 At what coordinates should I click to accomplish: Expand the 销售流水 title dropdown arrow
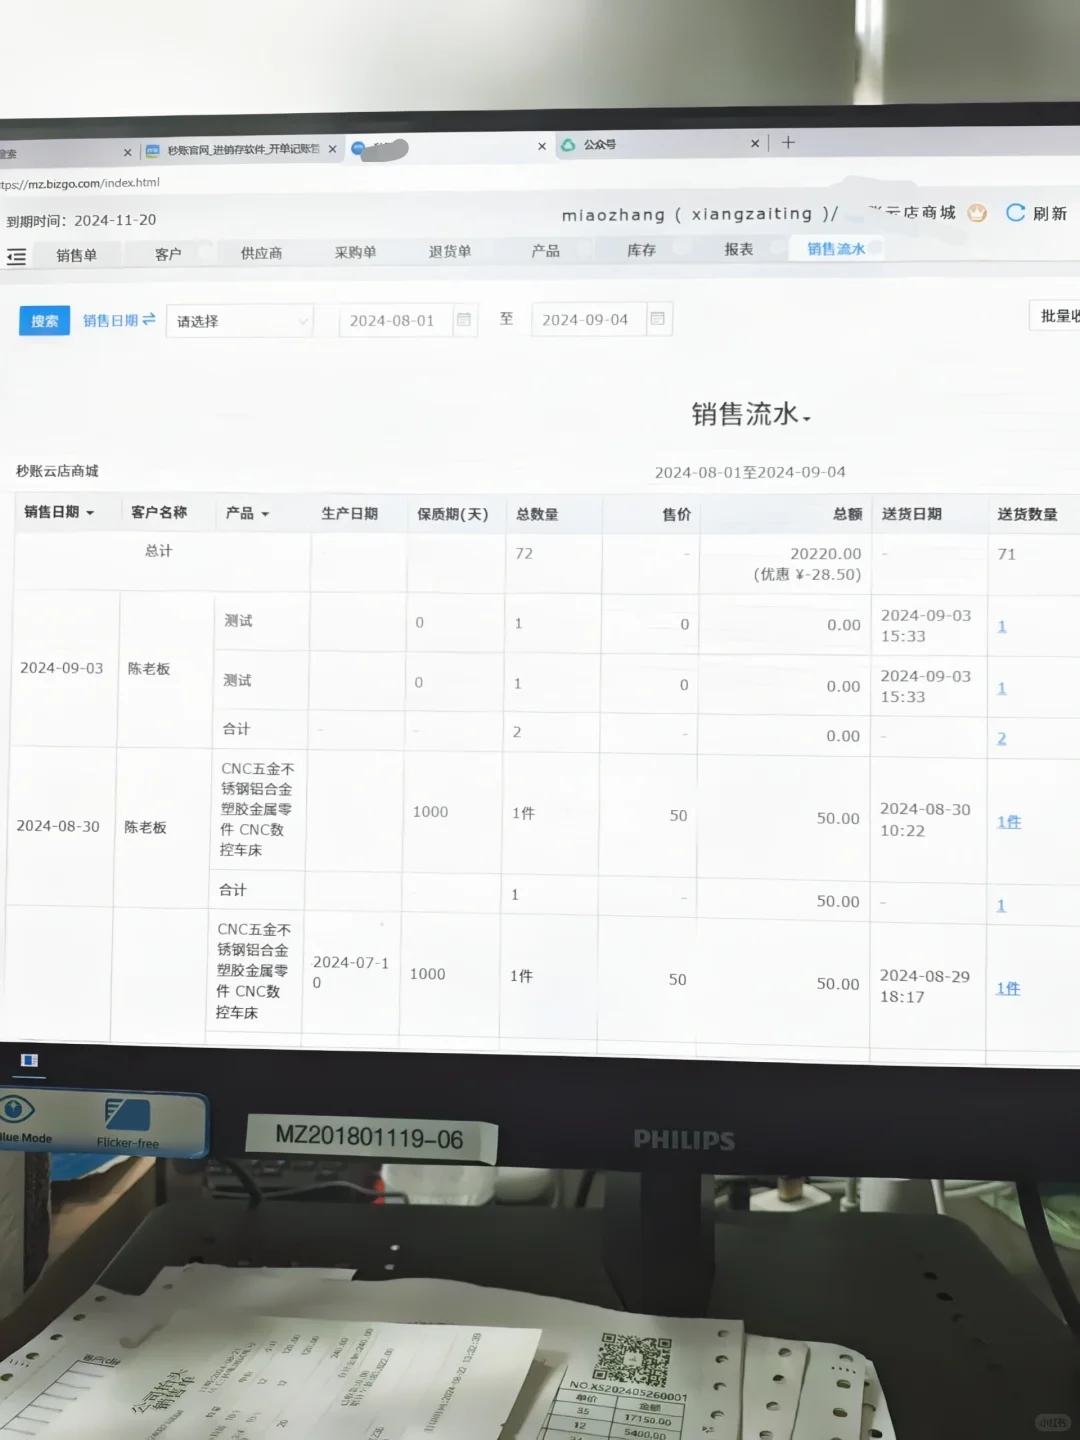point(807,418)
